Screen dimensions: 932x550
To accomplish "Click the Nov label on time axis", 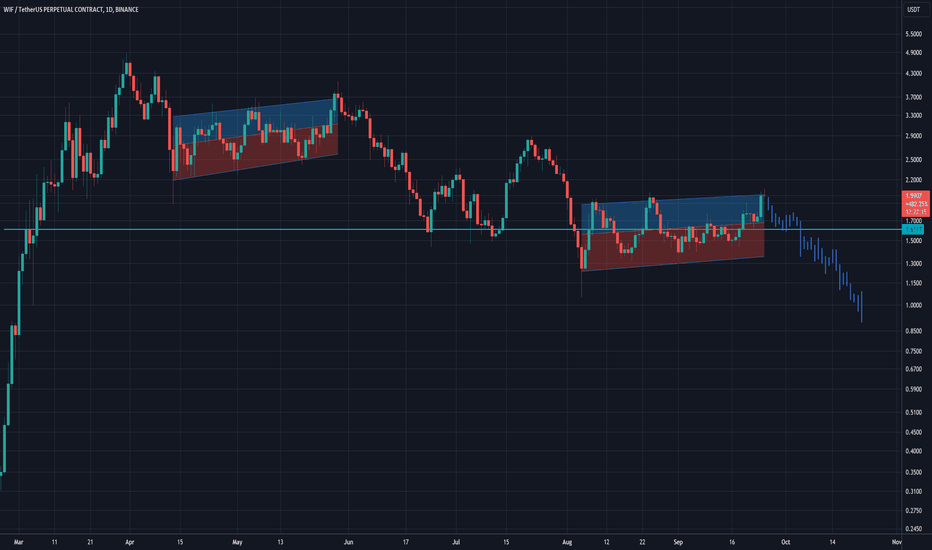I will [897, 542].
